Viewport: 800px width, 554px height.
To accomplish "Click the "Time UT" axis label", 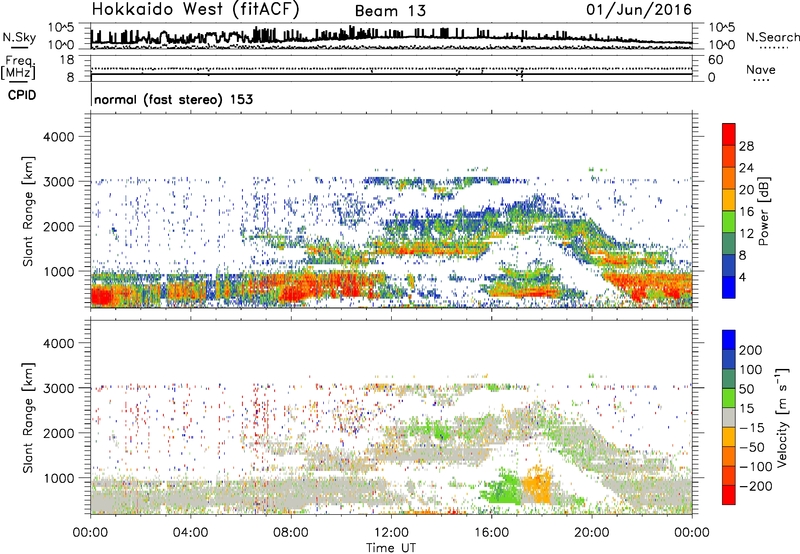I will click(x=391, y=548).
